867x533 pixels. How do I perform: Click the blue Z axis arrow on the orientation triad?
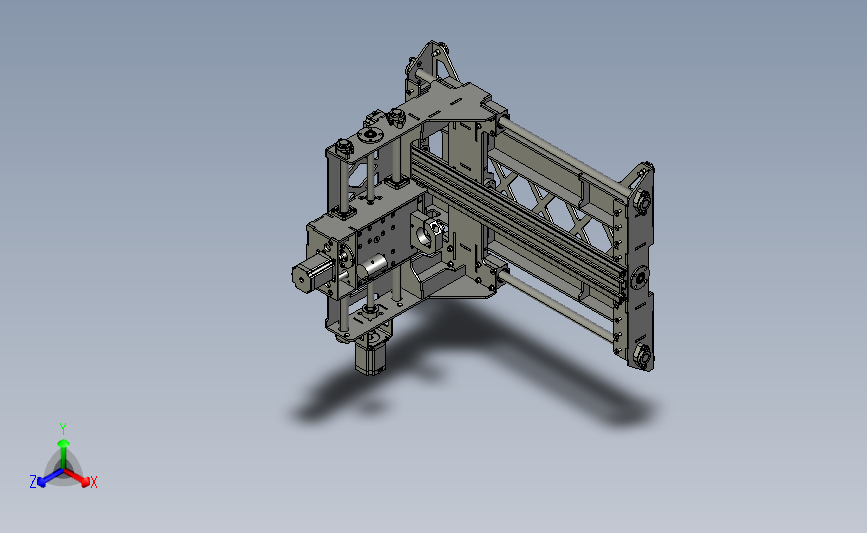pyautogui.click(x=50, y=478)
